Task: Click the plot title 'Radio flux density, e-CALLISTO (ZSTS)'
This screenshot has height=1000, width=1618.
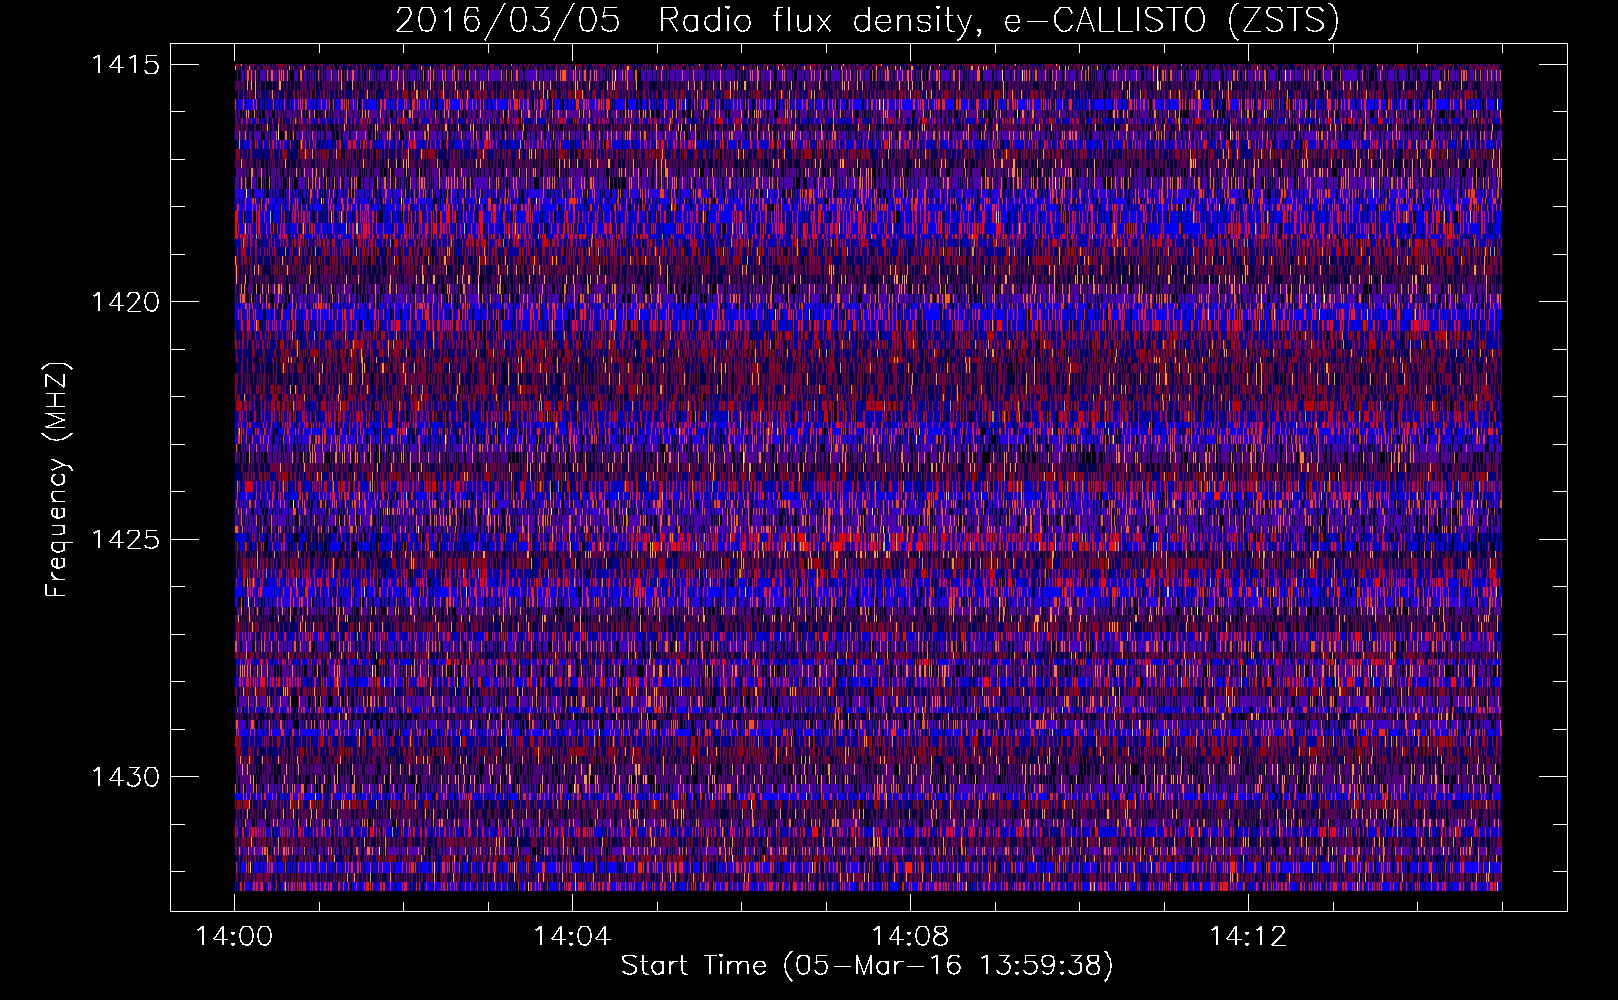Action: [999, 20]
